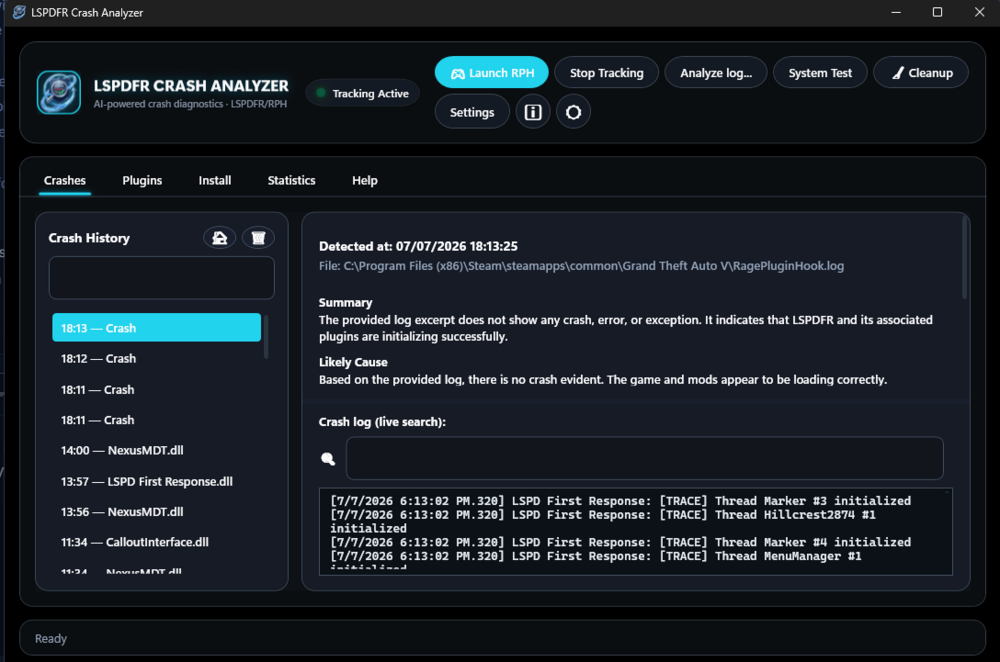Open Settings
The width and height of the screenshot is (1000, 662).
click(472, 112)
